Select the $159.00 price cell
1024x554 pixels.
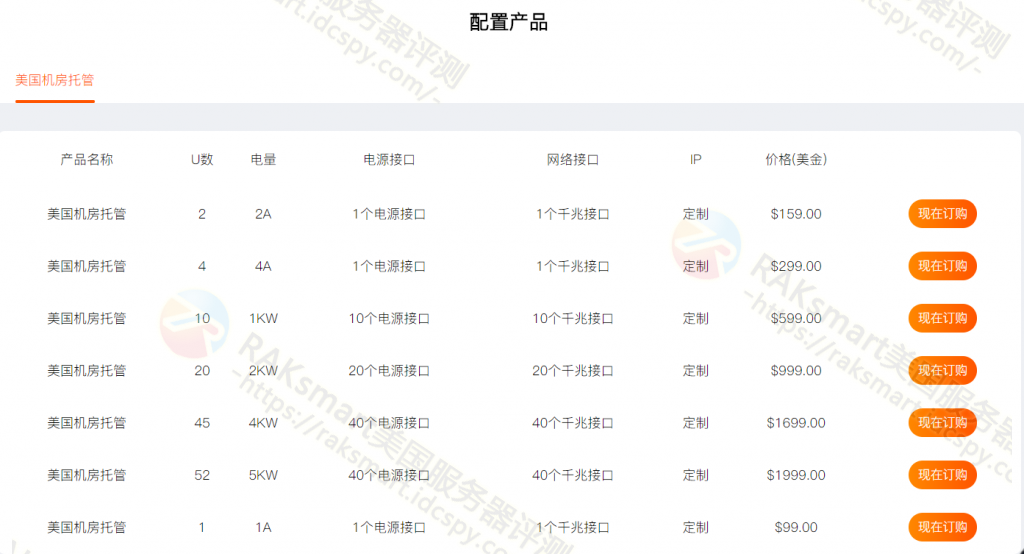(x=796, y=214)
